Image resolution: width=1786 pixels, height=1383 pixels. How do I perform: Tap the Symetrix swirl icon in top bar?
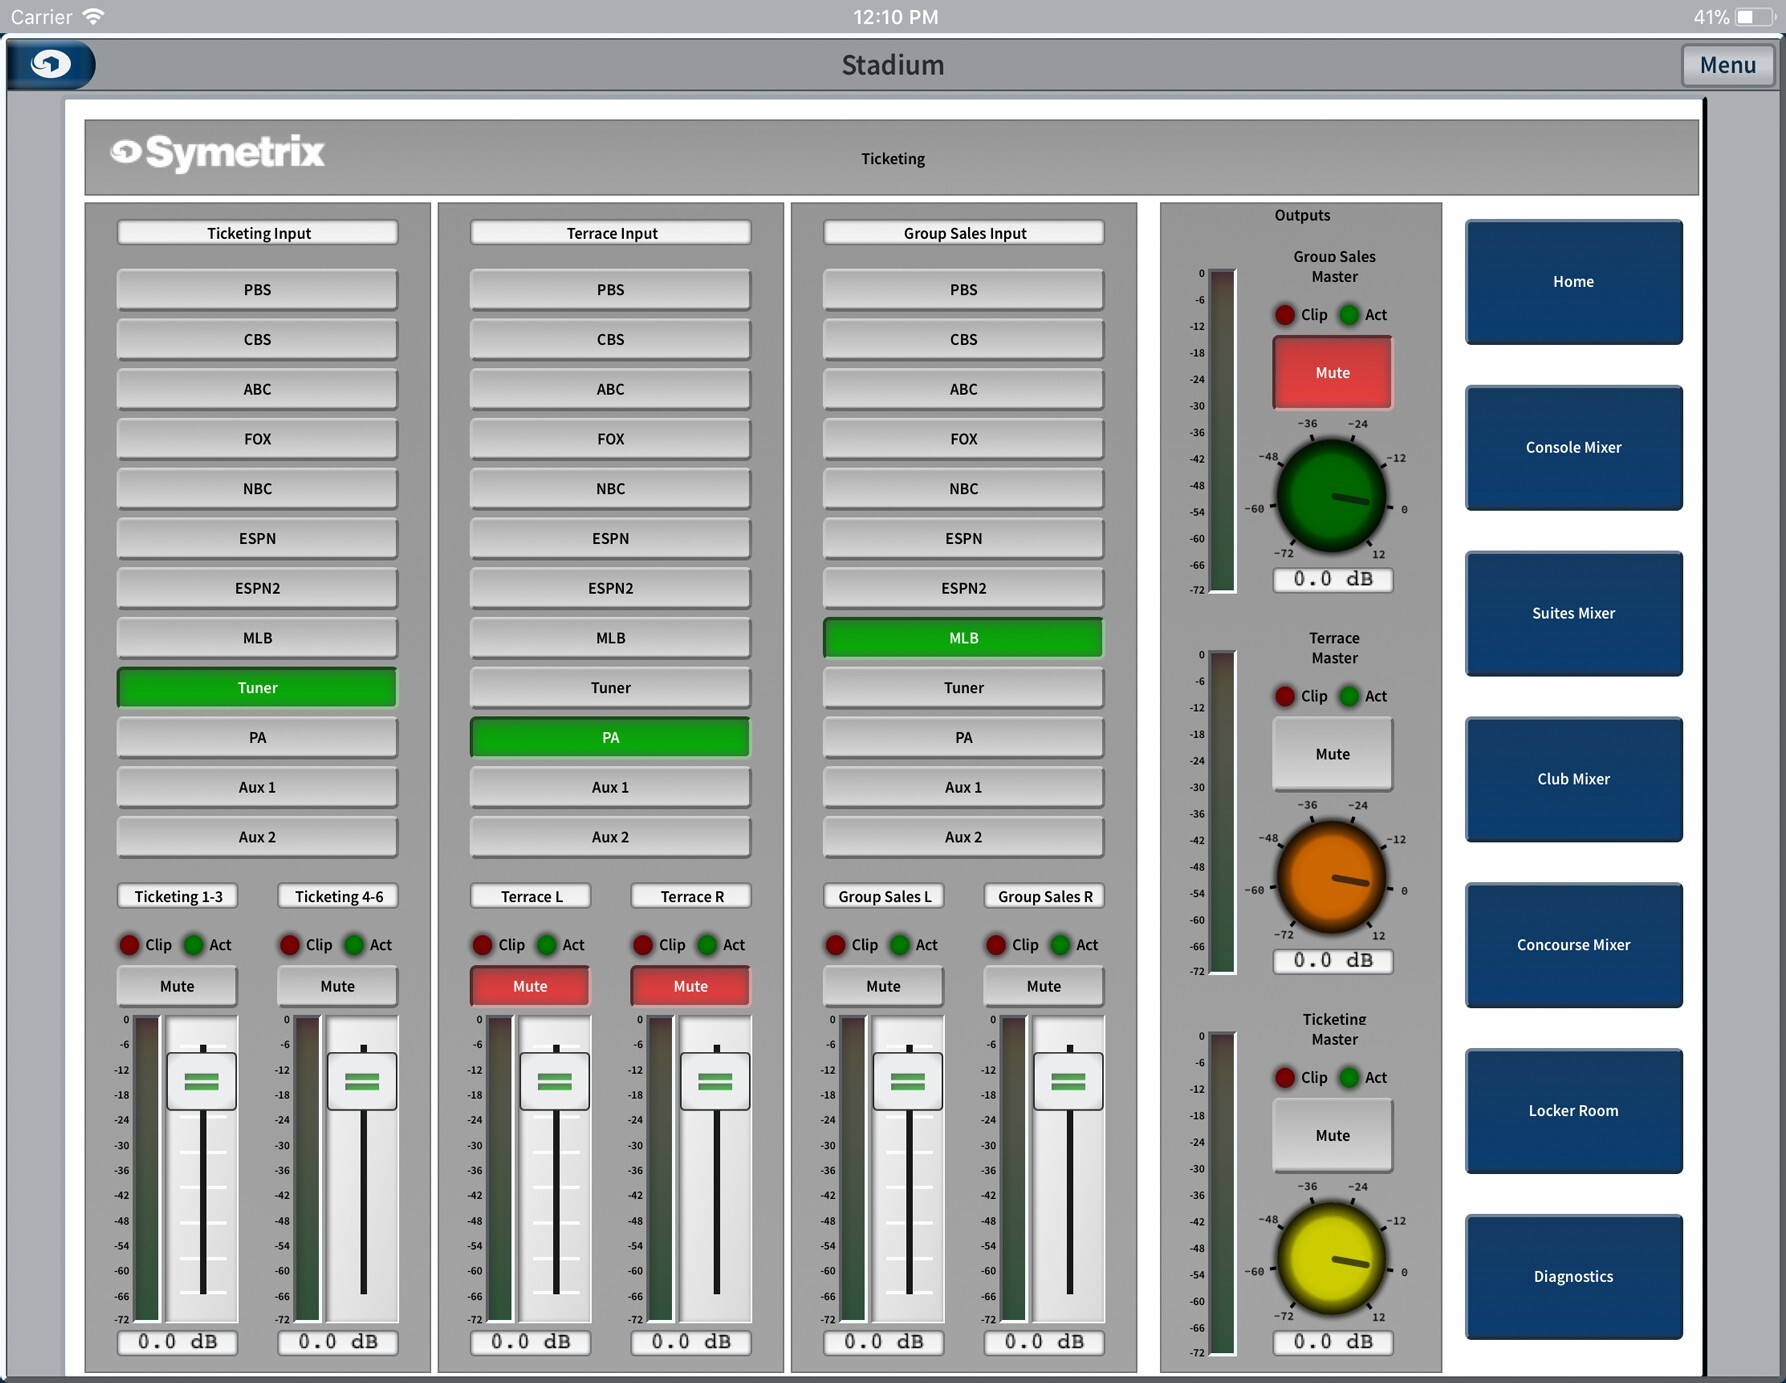click(51, 65)
